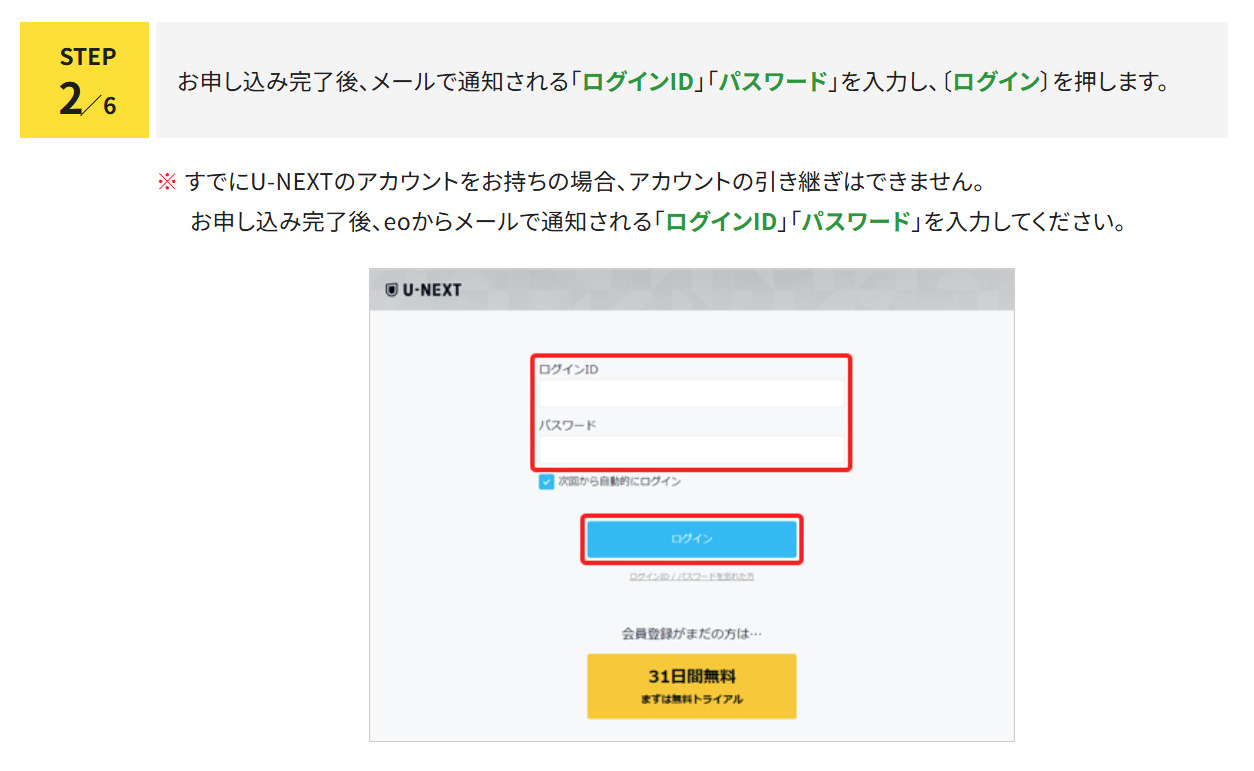Focus the パスワード input field
This screenshot has width=1254, height=771.
click(690, 450)
